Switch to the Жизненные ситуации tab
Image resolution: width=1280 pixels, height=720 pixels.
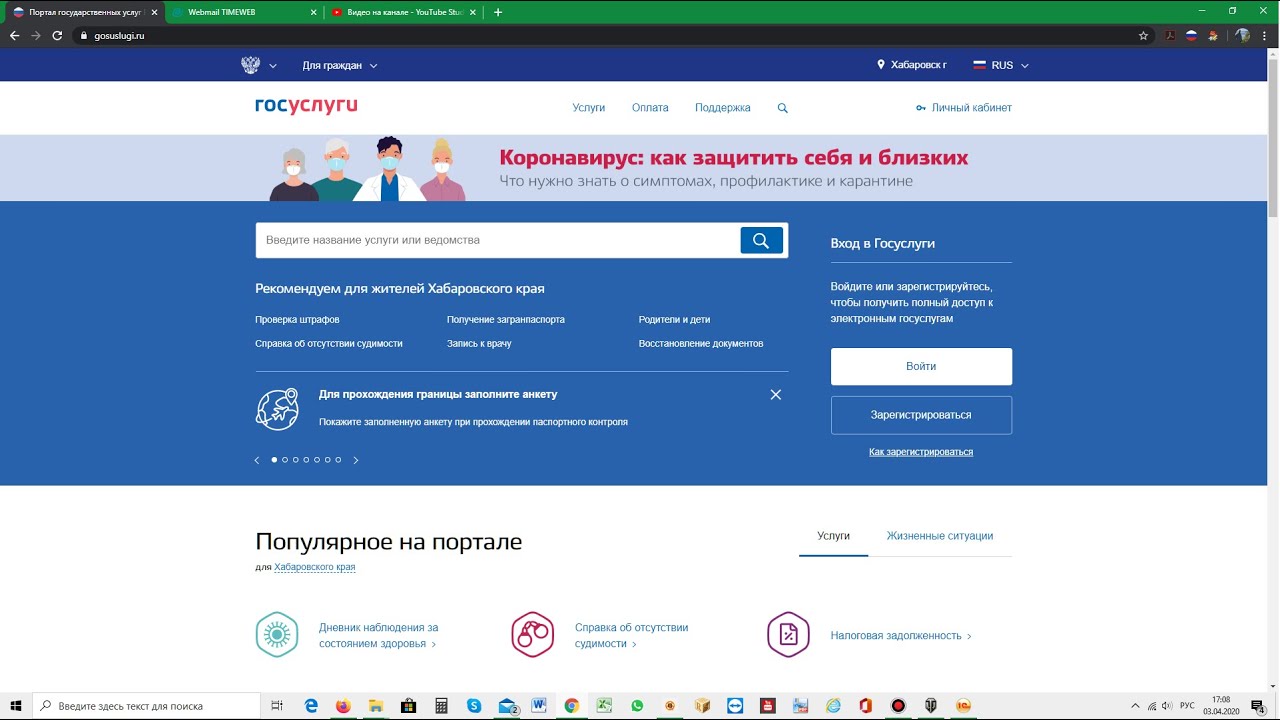pos(940,536)
